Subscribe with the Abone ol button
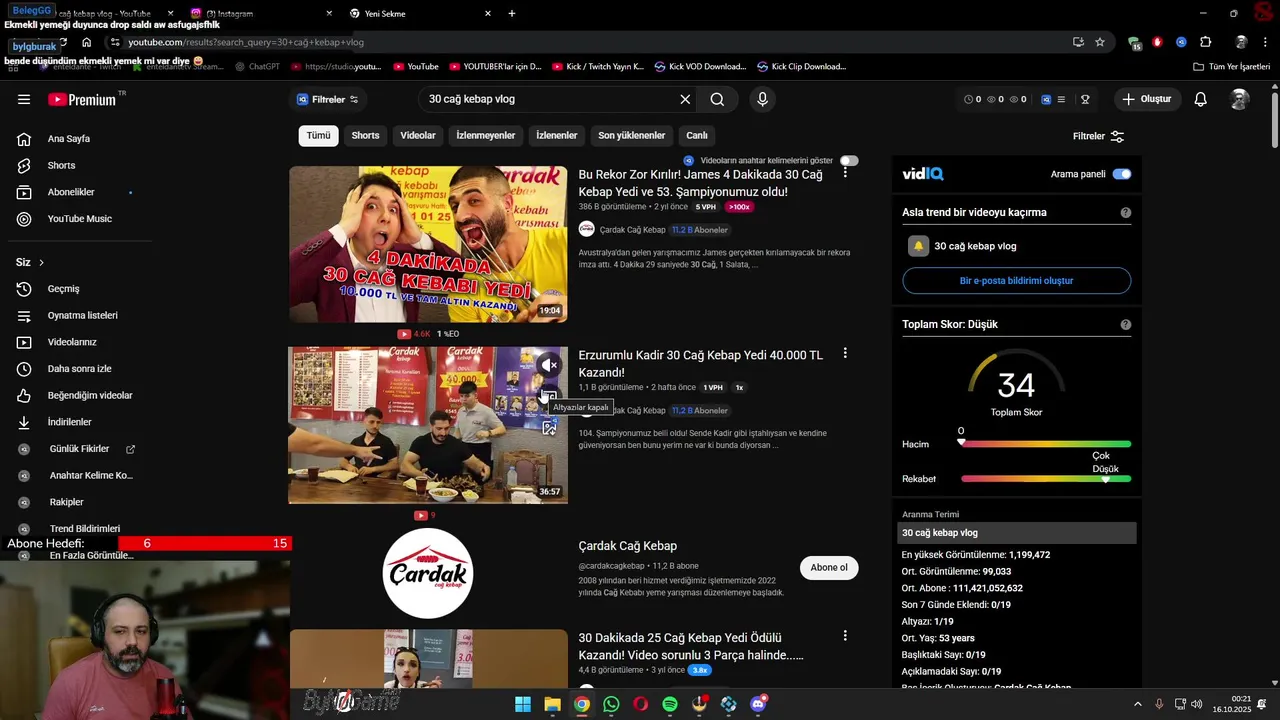The image size is (1280, 720). (x=828, y=567)
